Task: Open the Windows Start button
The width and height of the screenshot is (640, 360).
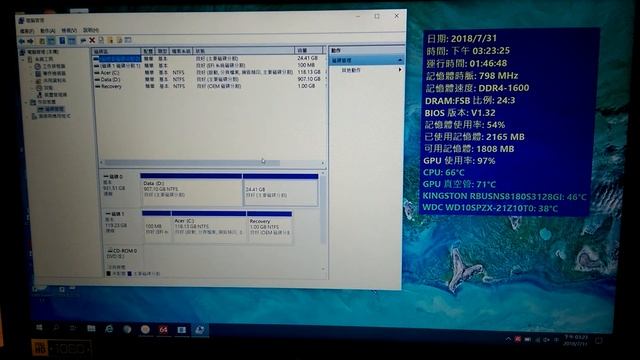Action: [x=40, y=327]
